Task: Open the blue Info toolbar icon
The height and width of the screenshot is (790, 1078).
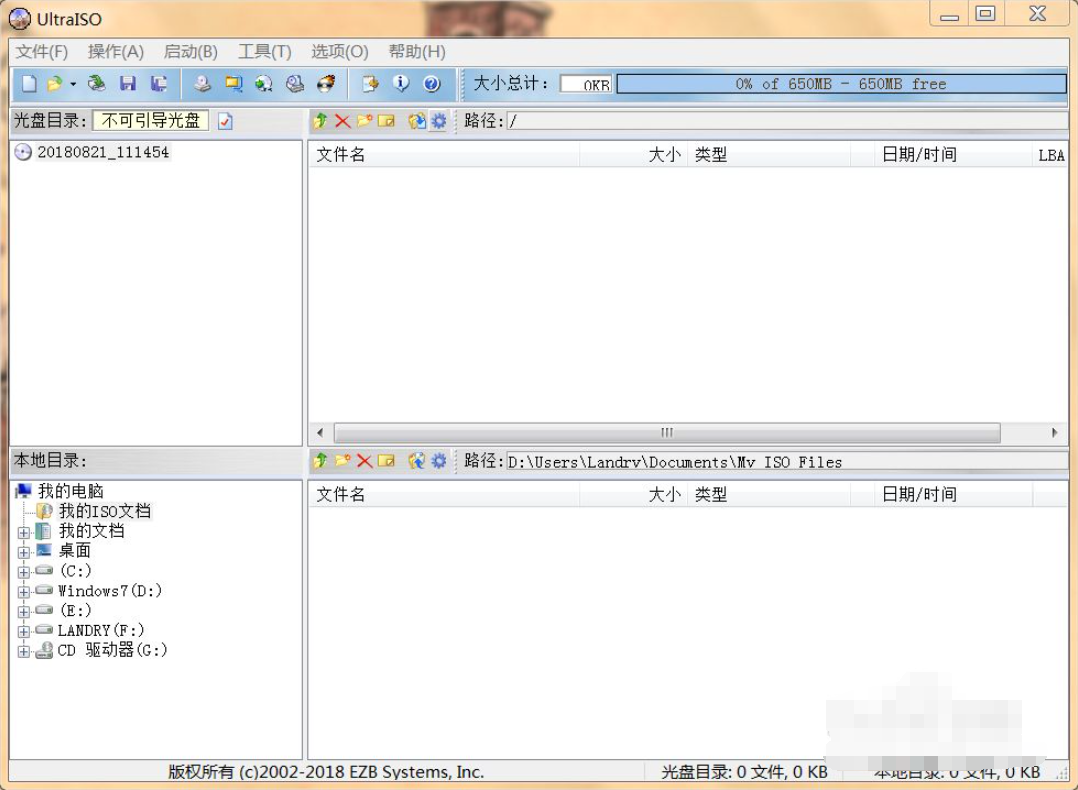Action: click(401, 84)
